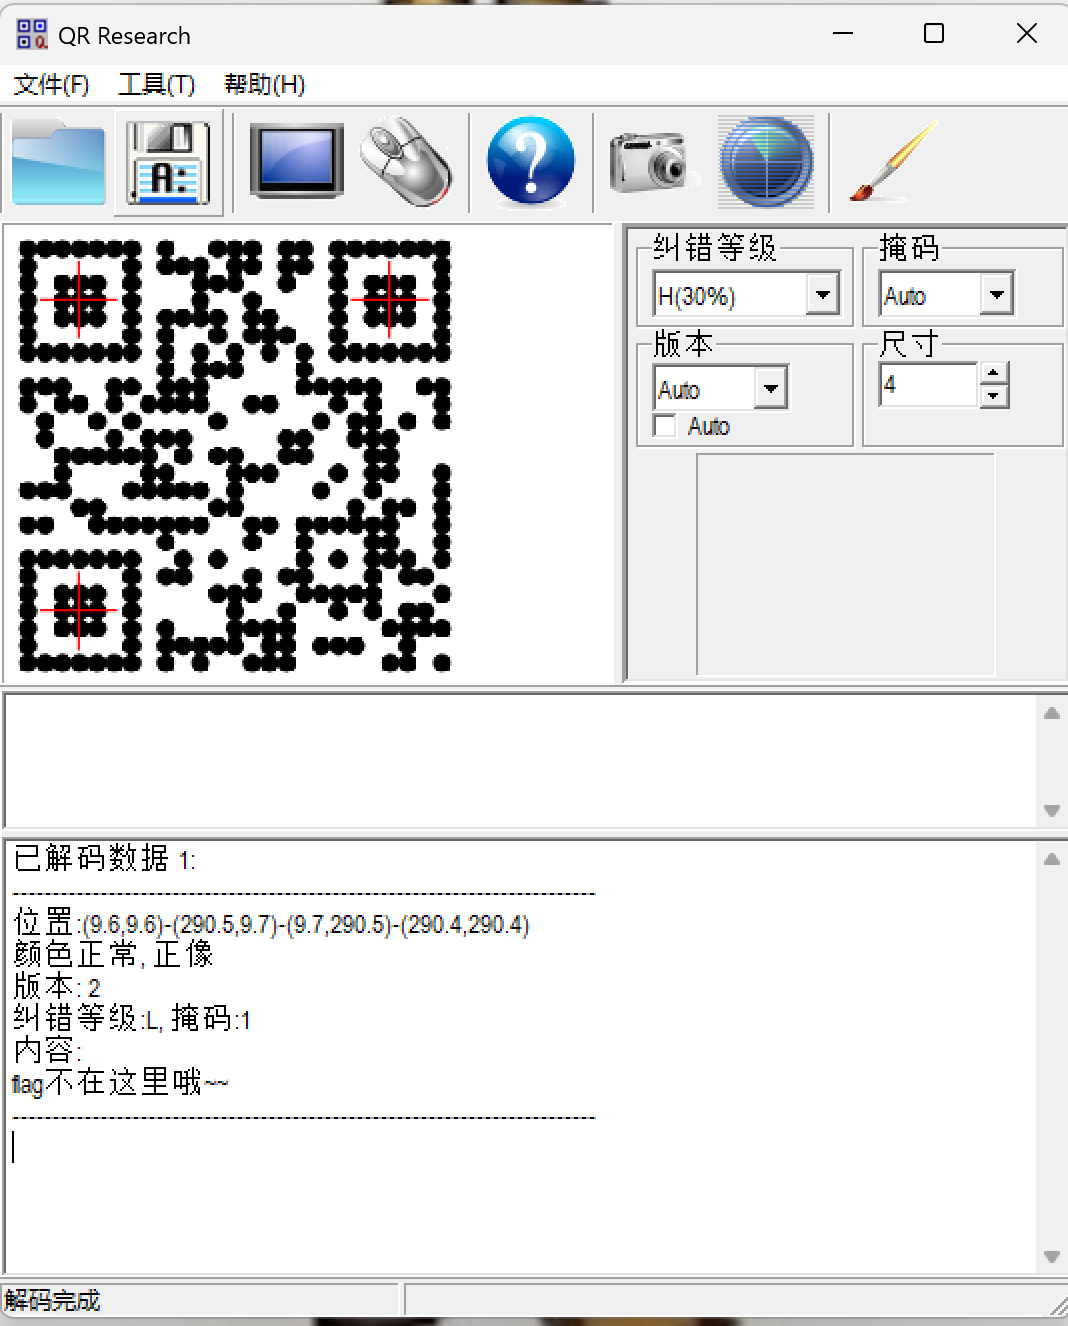Open help via blue question mark icon
The height and width of the screenshot is (1326, 1068).
coord(531,162)
